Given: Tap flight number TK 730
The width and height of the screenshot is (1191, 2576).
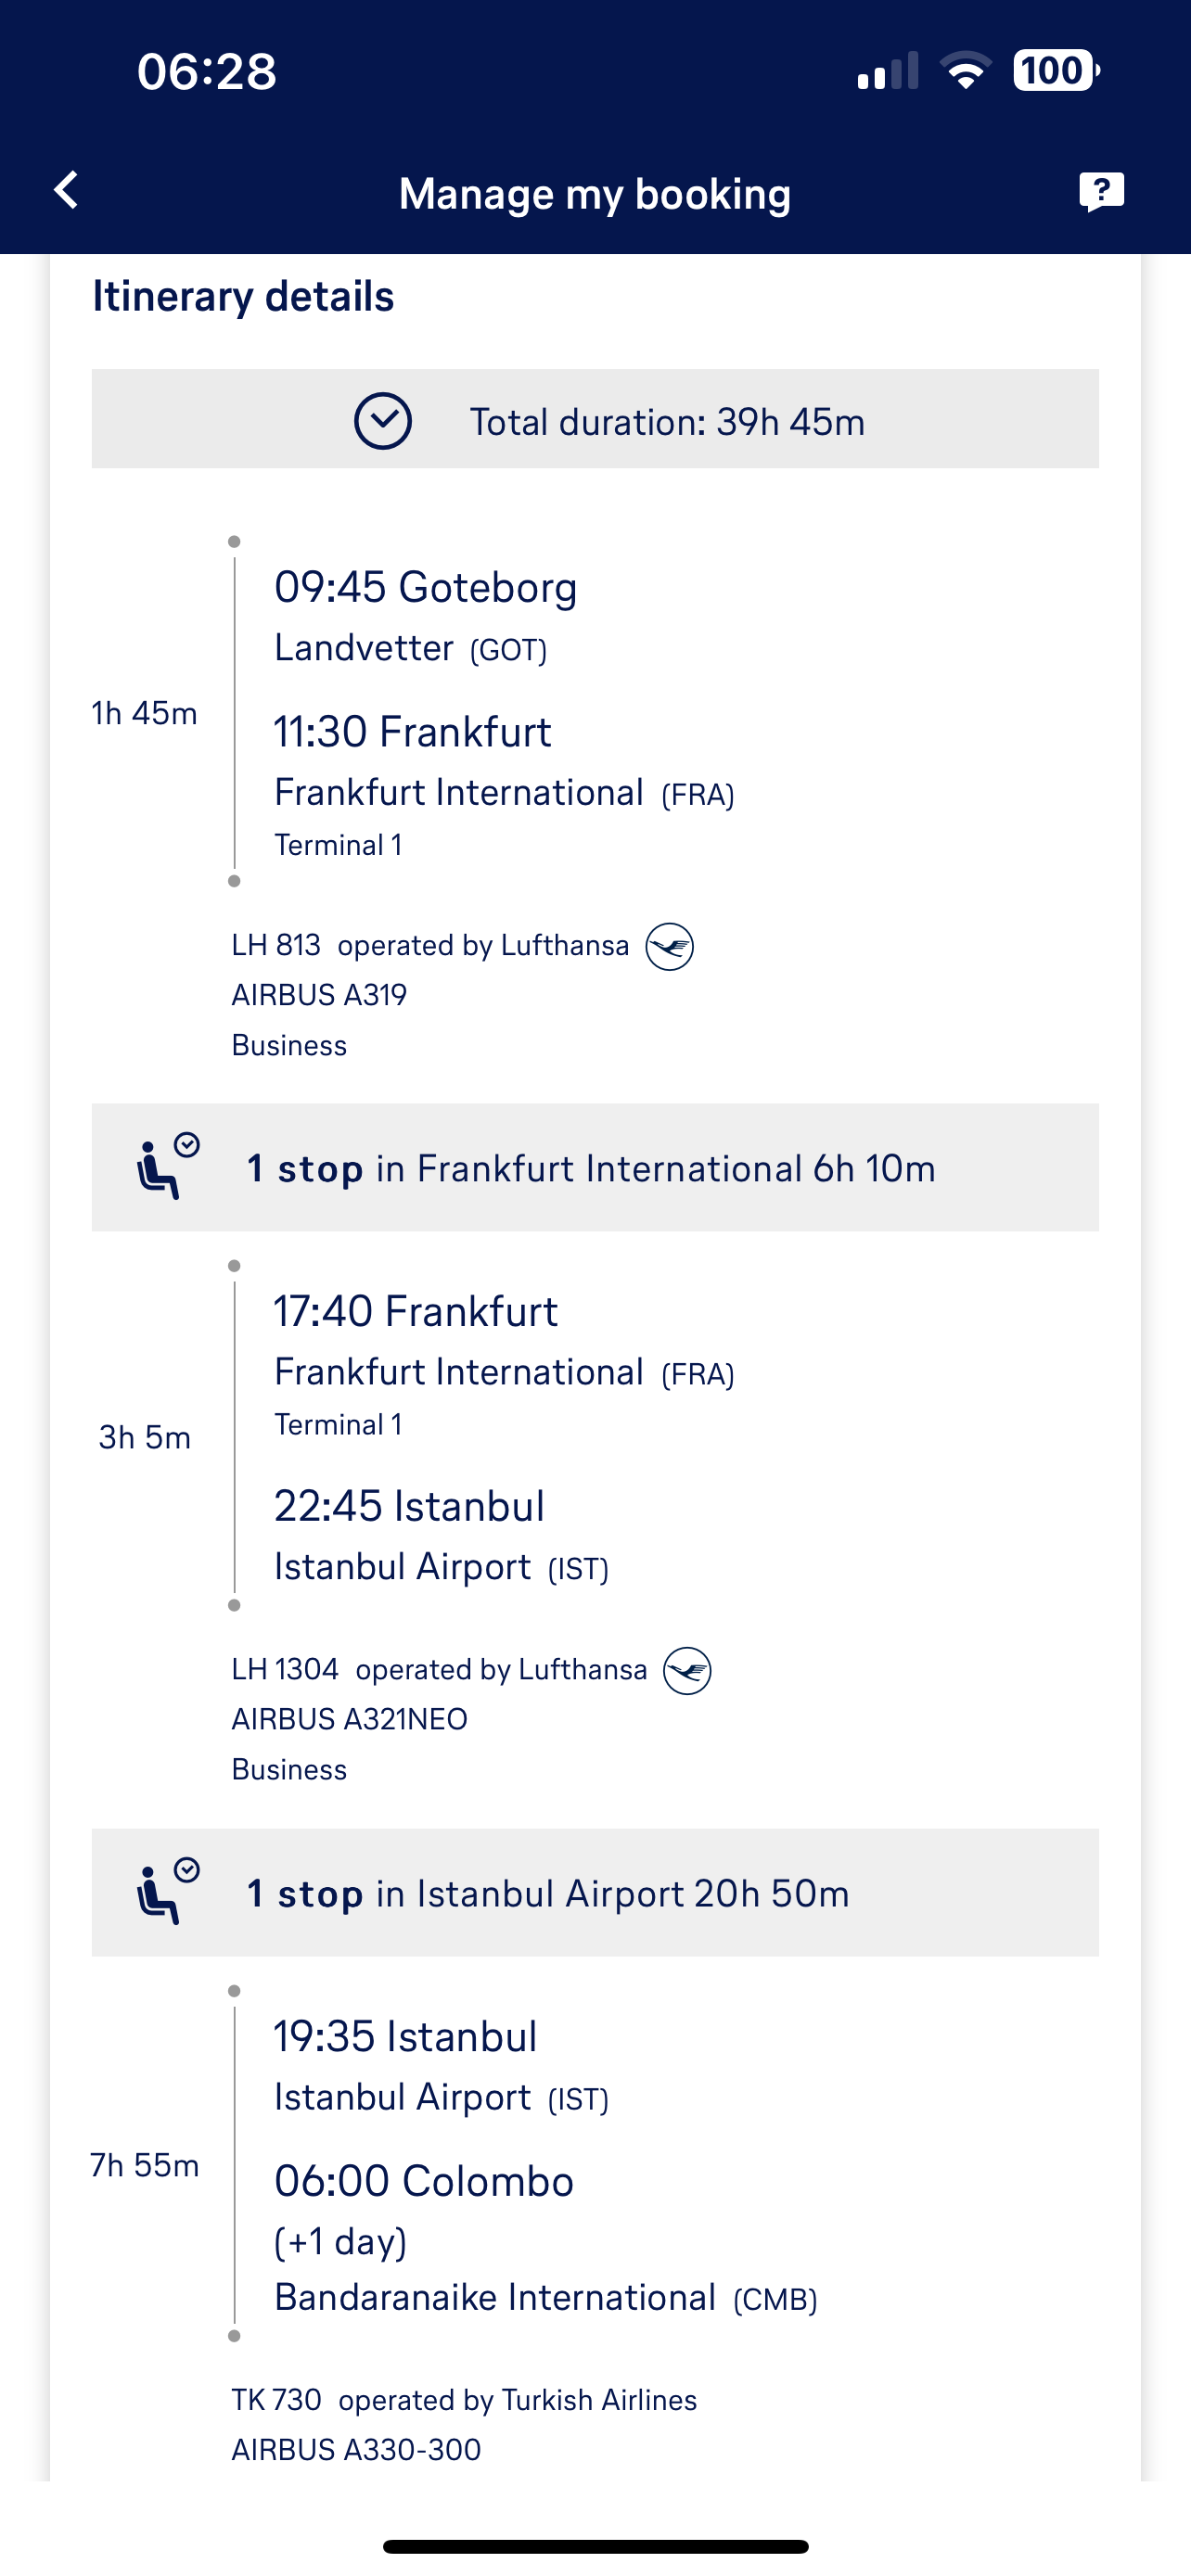Looking at the screenshot, I should (x=276, y=2400).
